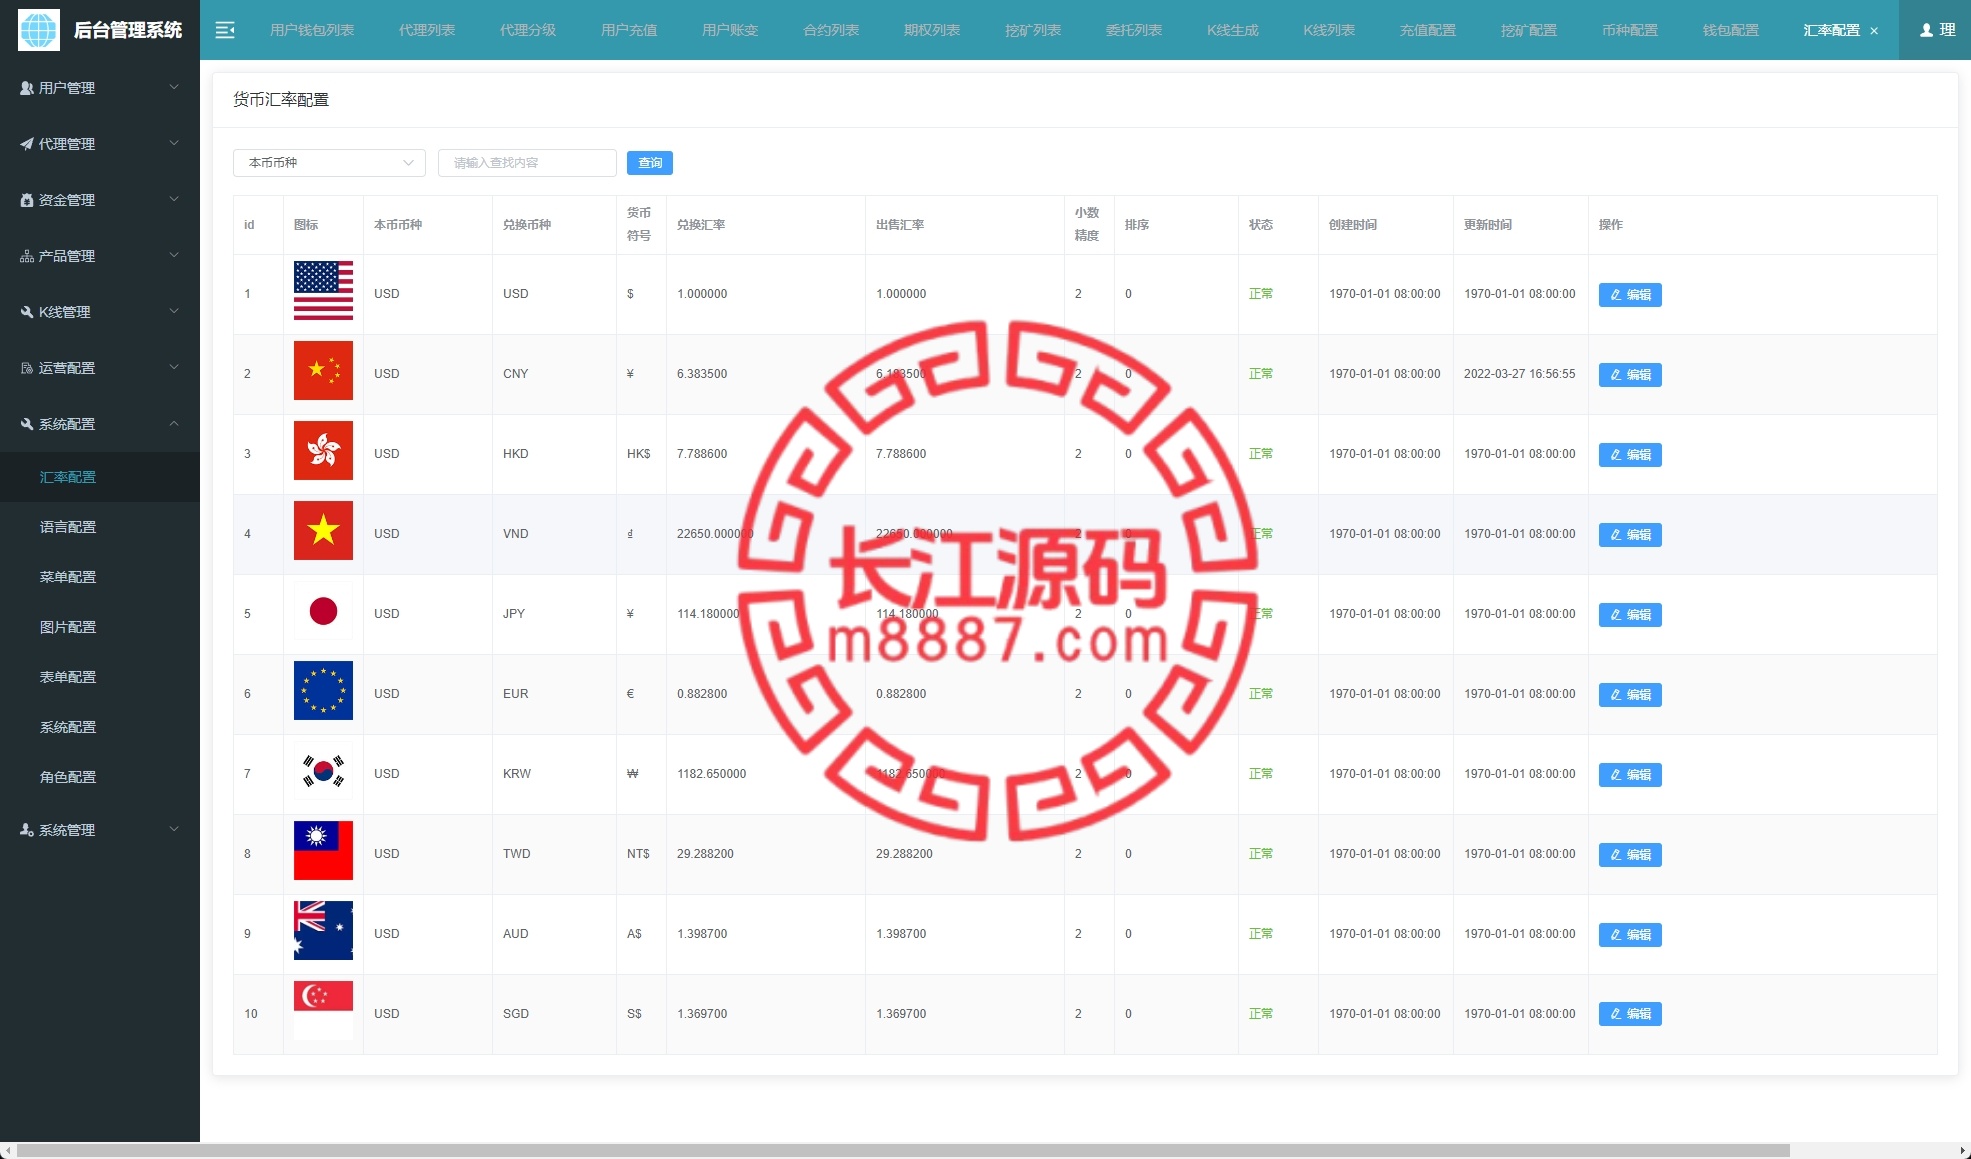1971x1159 pixels.
Task: Switch to 用户钱包列表 tab
Action: pyautogui.click(x=312, y=30)
